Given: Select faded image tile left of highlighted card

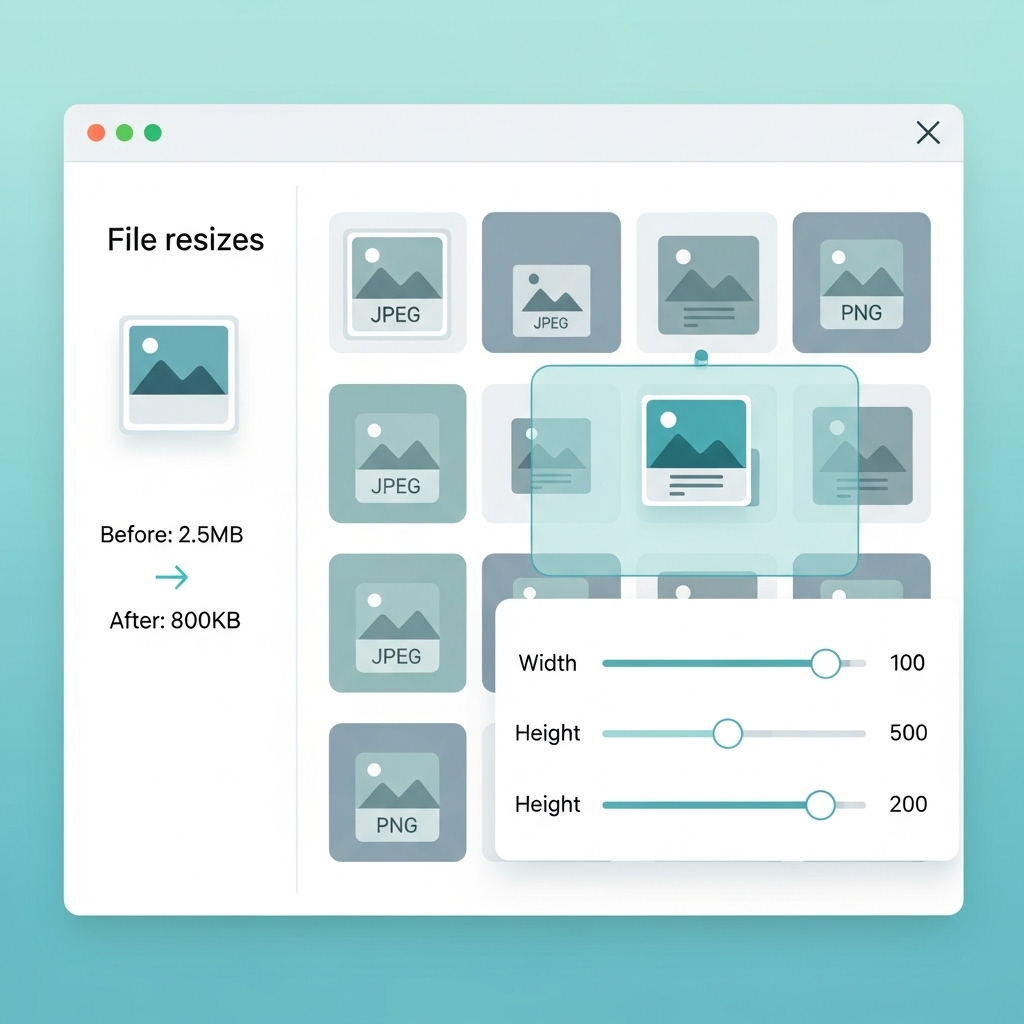Looking at the screenshot, I should point(550,455).
